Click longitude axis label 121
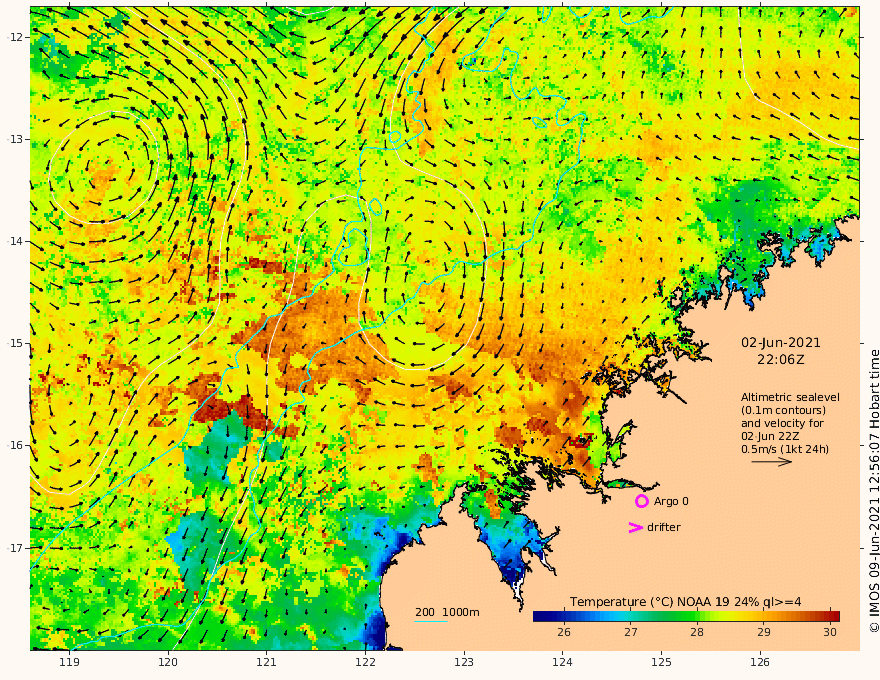The height and width of the screenshot is (680, 880). pyautogui.click(x=267, y=663)
